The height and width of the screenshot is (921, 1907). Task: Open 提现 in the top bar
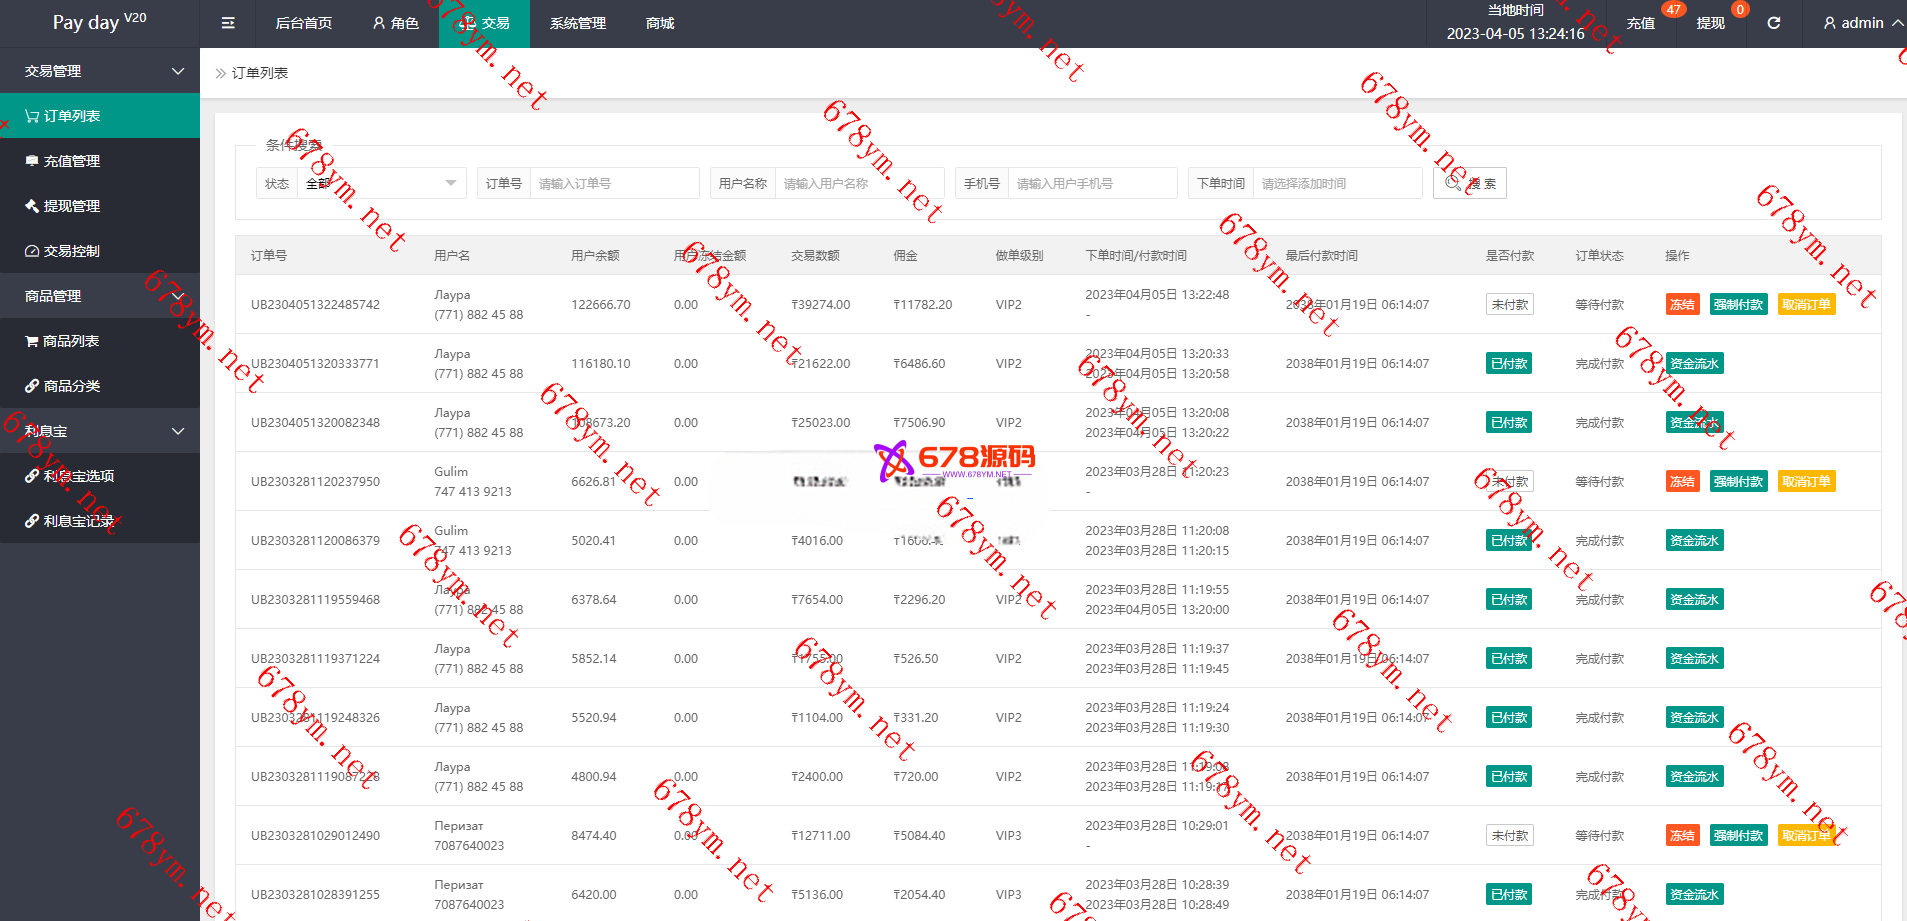[1710, 23]
